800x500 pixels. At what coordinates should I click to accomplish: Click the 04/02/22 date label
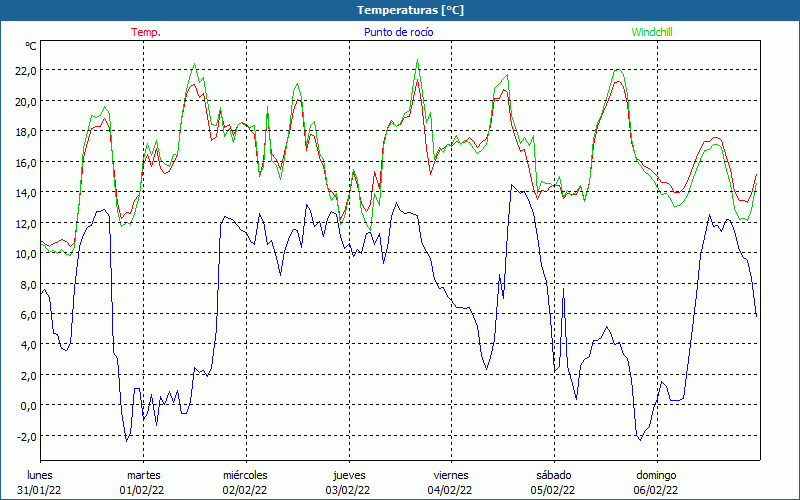pyautogui.click(x=450, y=490)
